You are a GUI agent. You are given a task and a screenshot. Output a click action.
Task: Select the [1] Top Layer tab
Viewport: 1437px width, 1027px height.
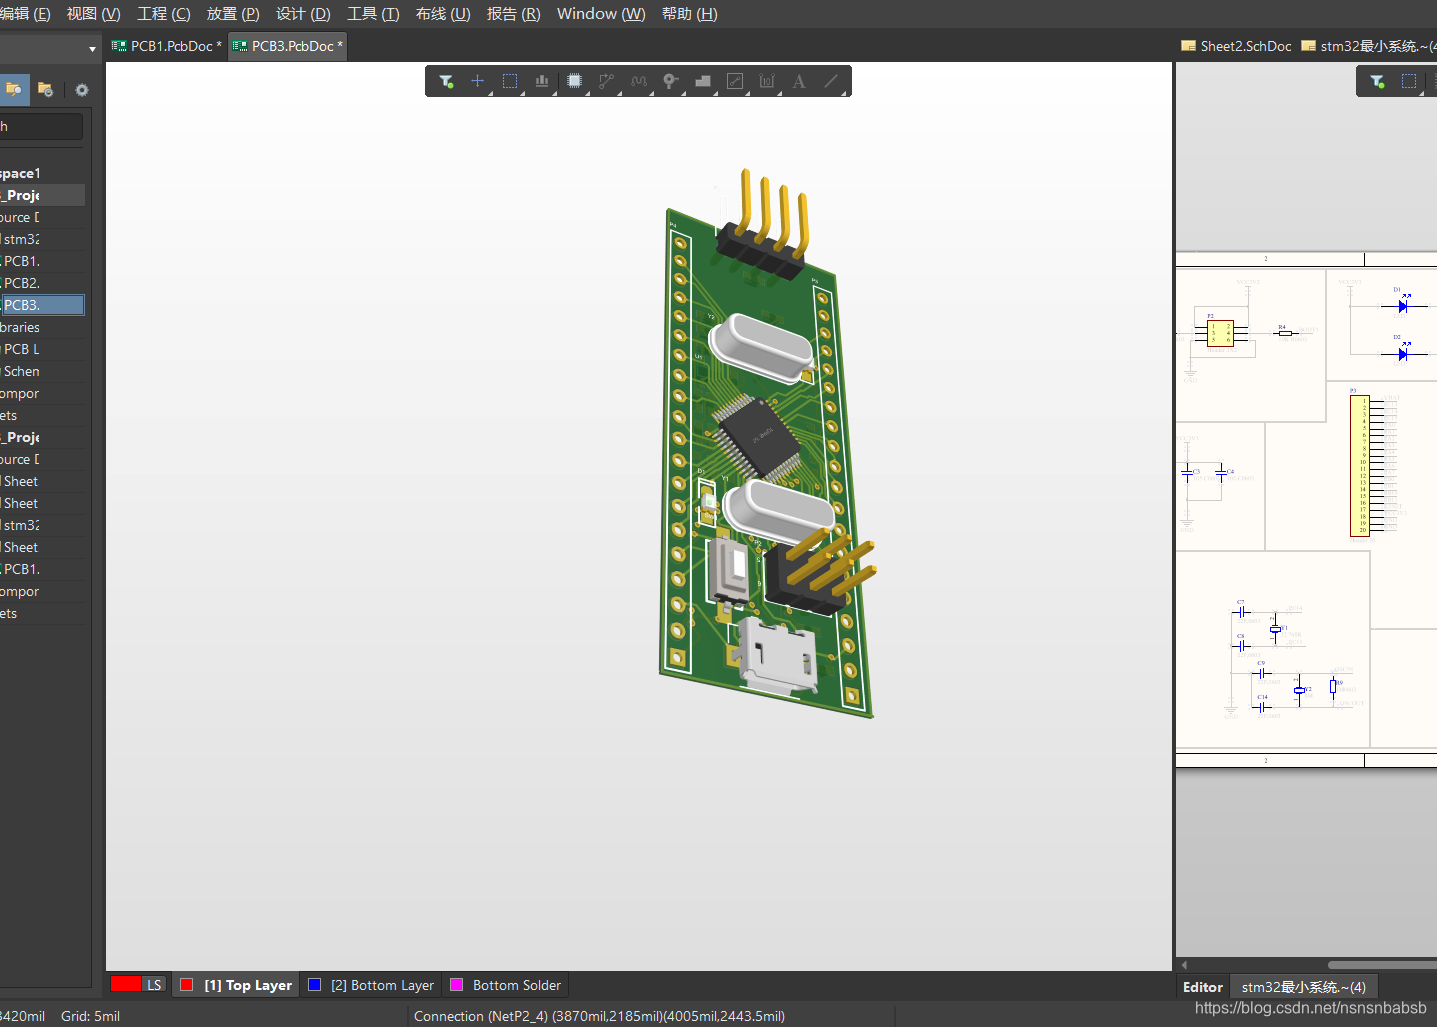coord(237,985)
